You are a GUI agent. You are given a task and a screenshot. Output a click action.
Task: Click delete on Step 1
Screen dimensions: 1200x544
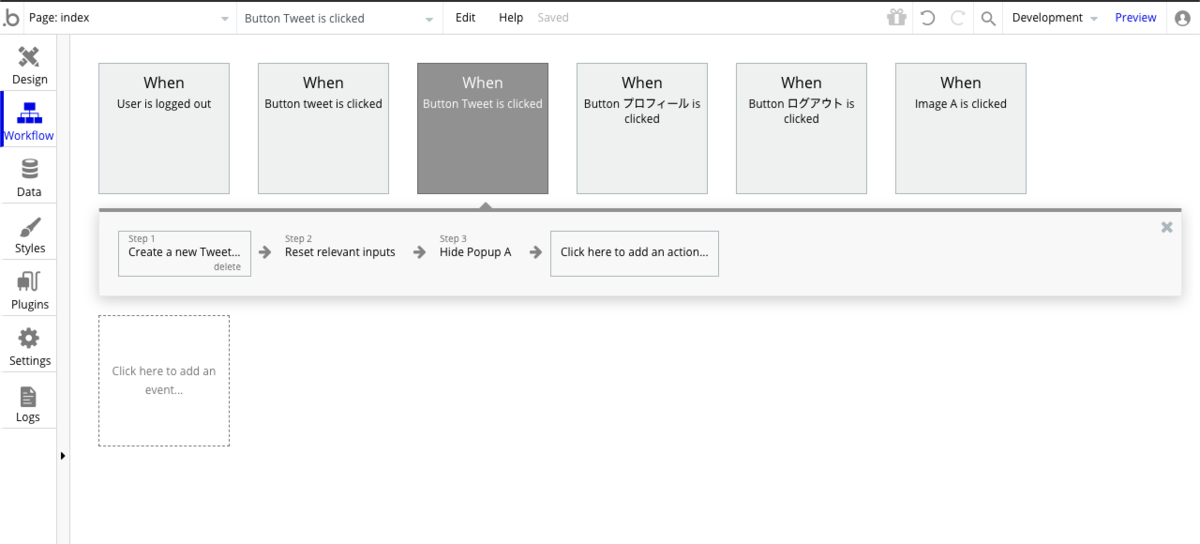coord(227,267)
